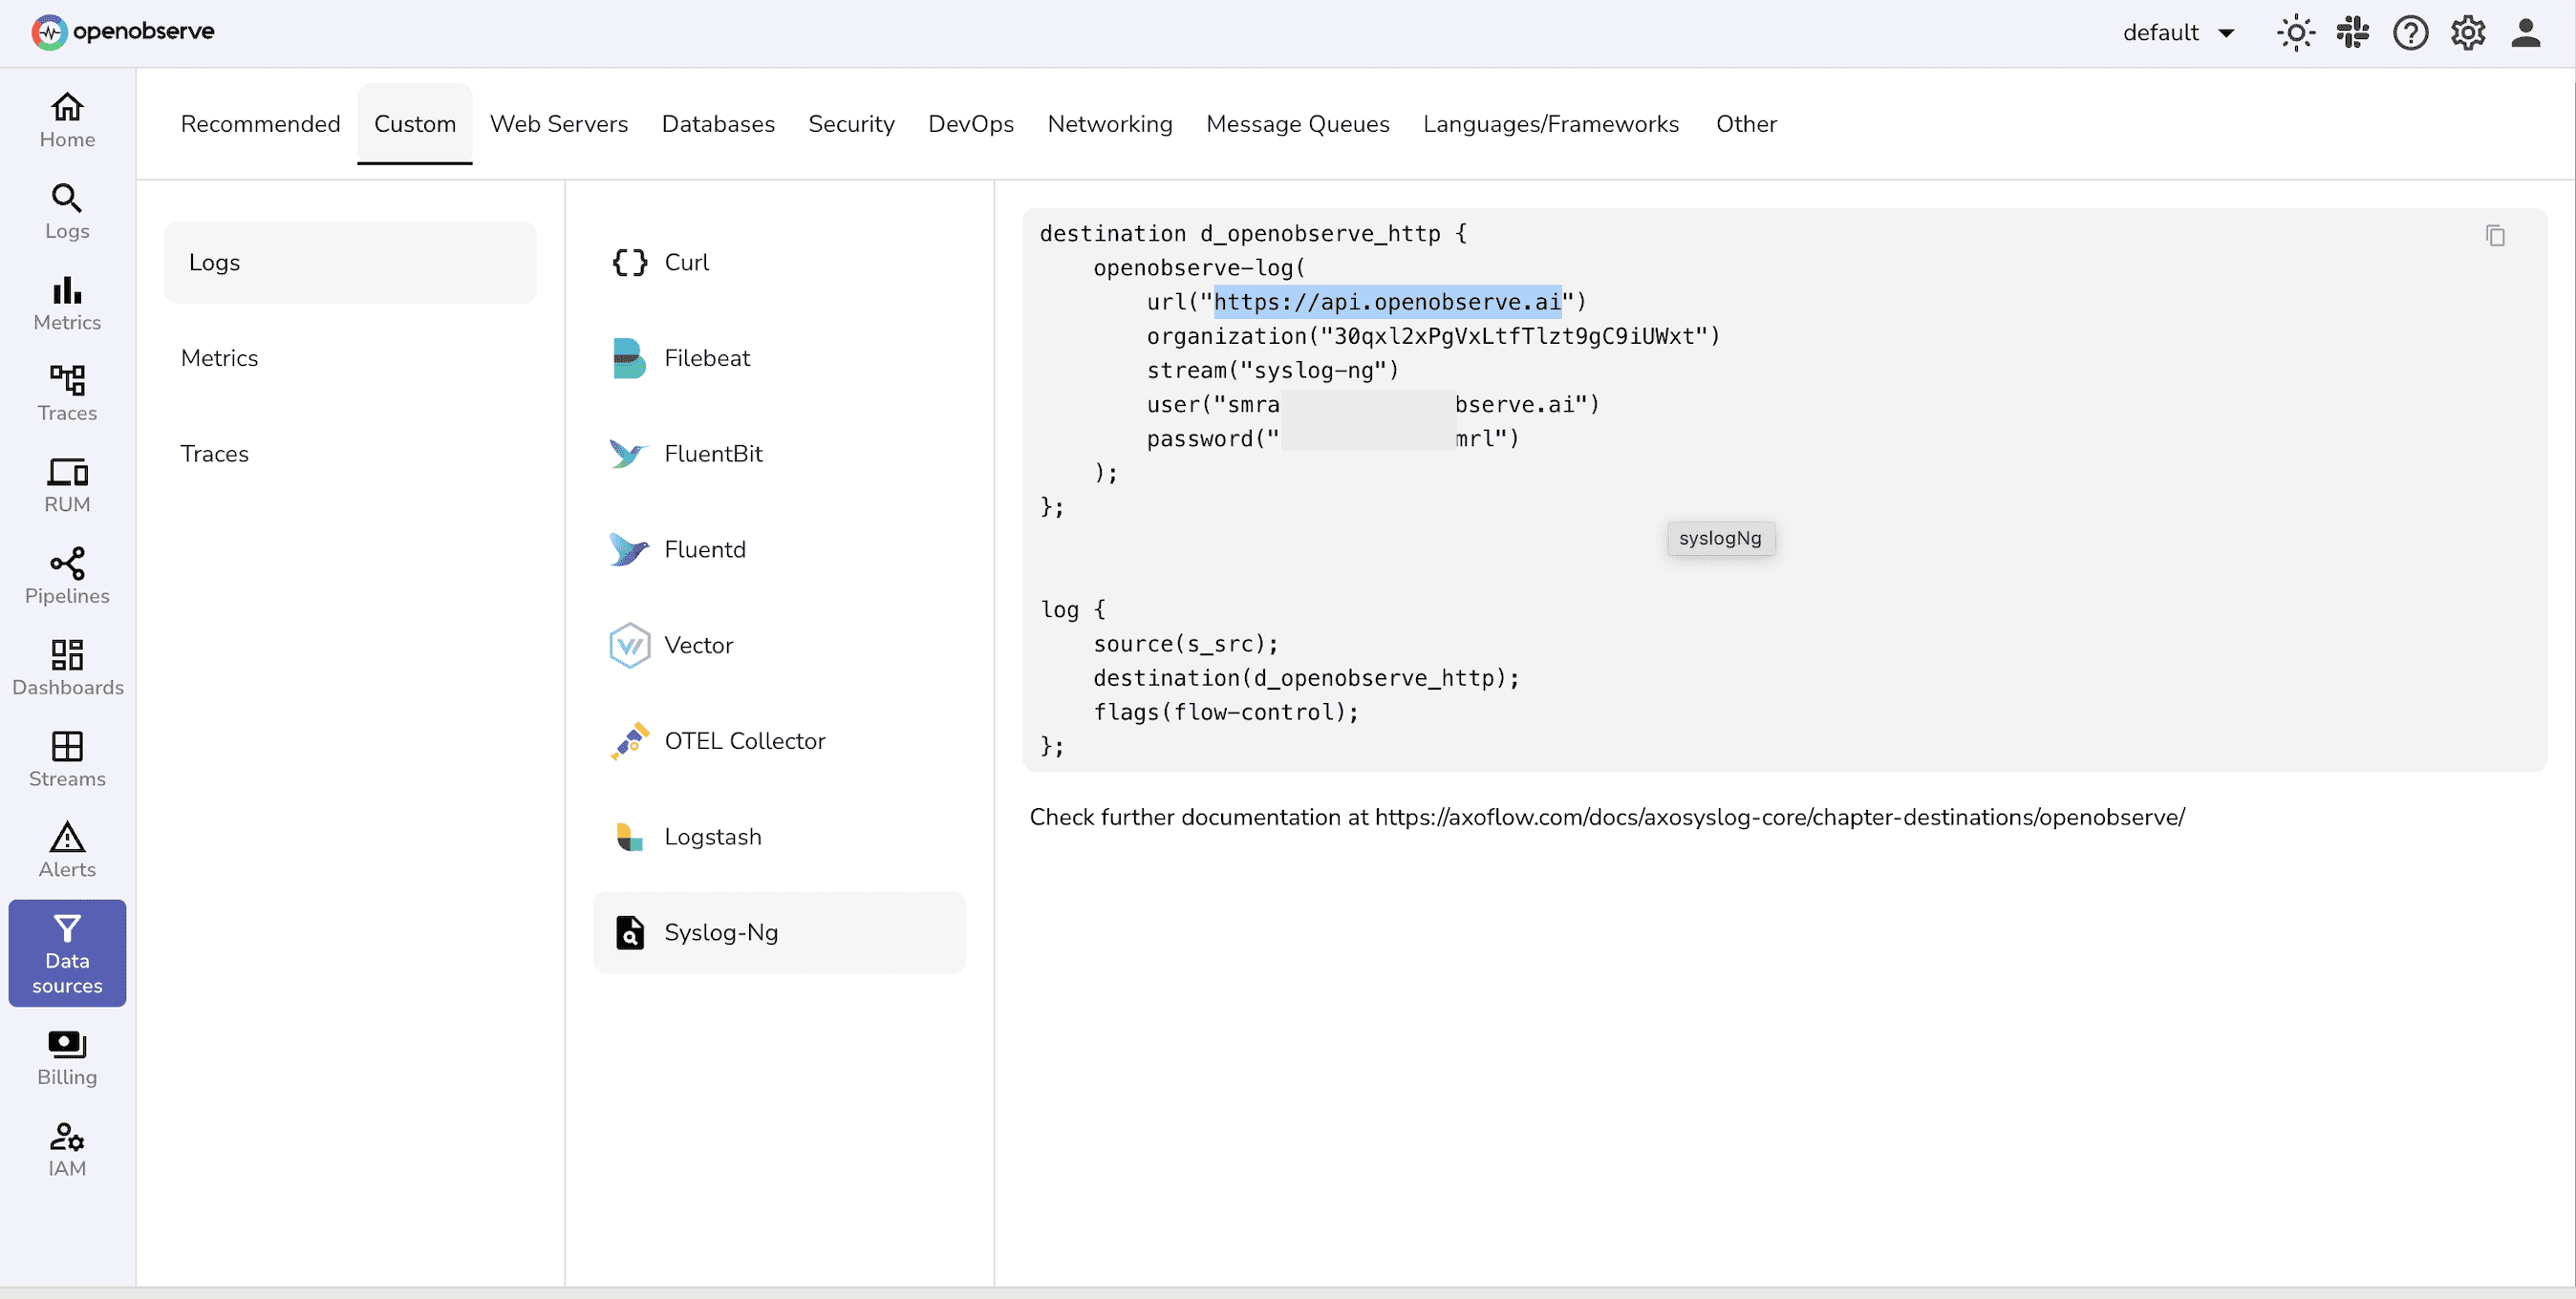Click the flags(flow-control) config line
Image resolution: width=2576 pixels, height=1299 pixels.
pos(1226,712)
